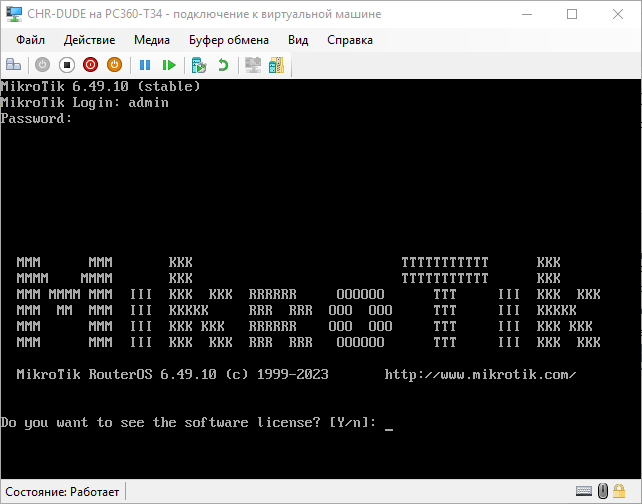This screenshot has width=642, height=504.
Task: Open the Вид menu
Action: (x=298, y=40)
